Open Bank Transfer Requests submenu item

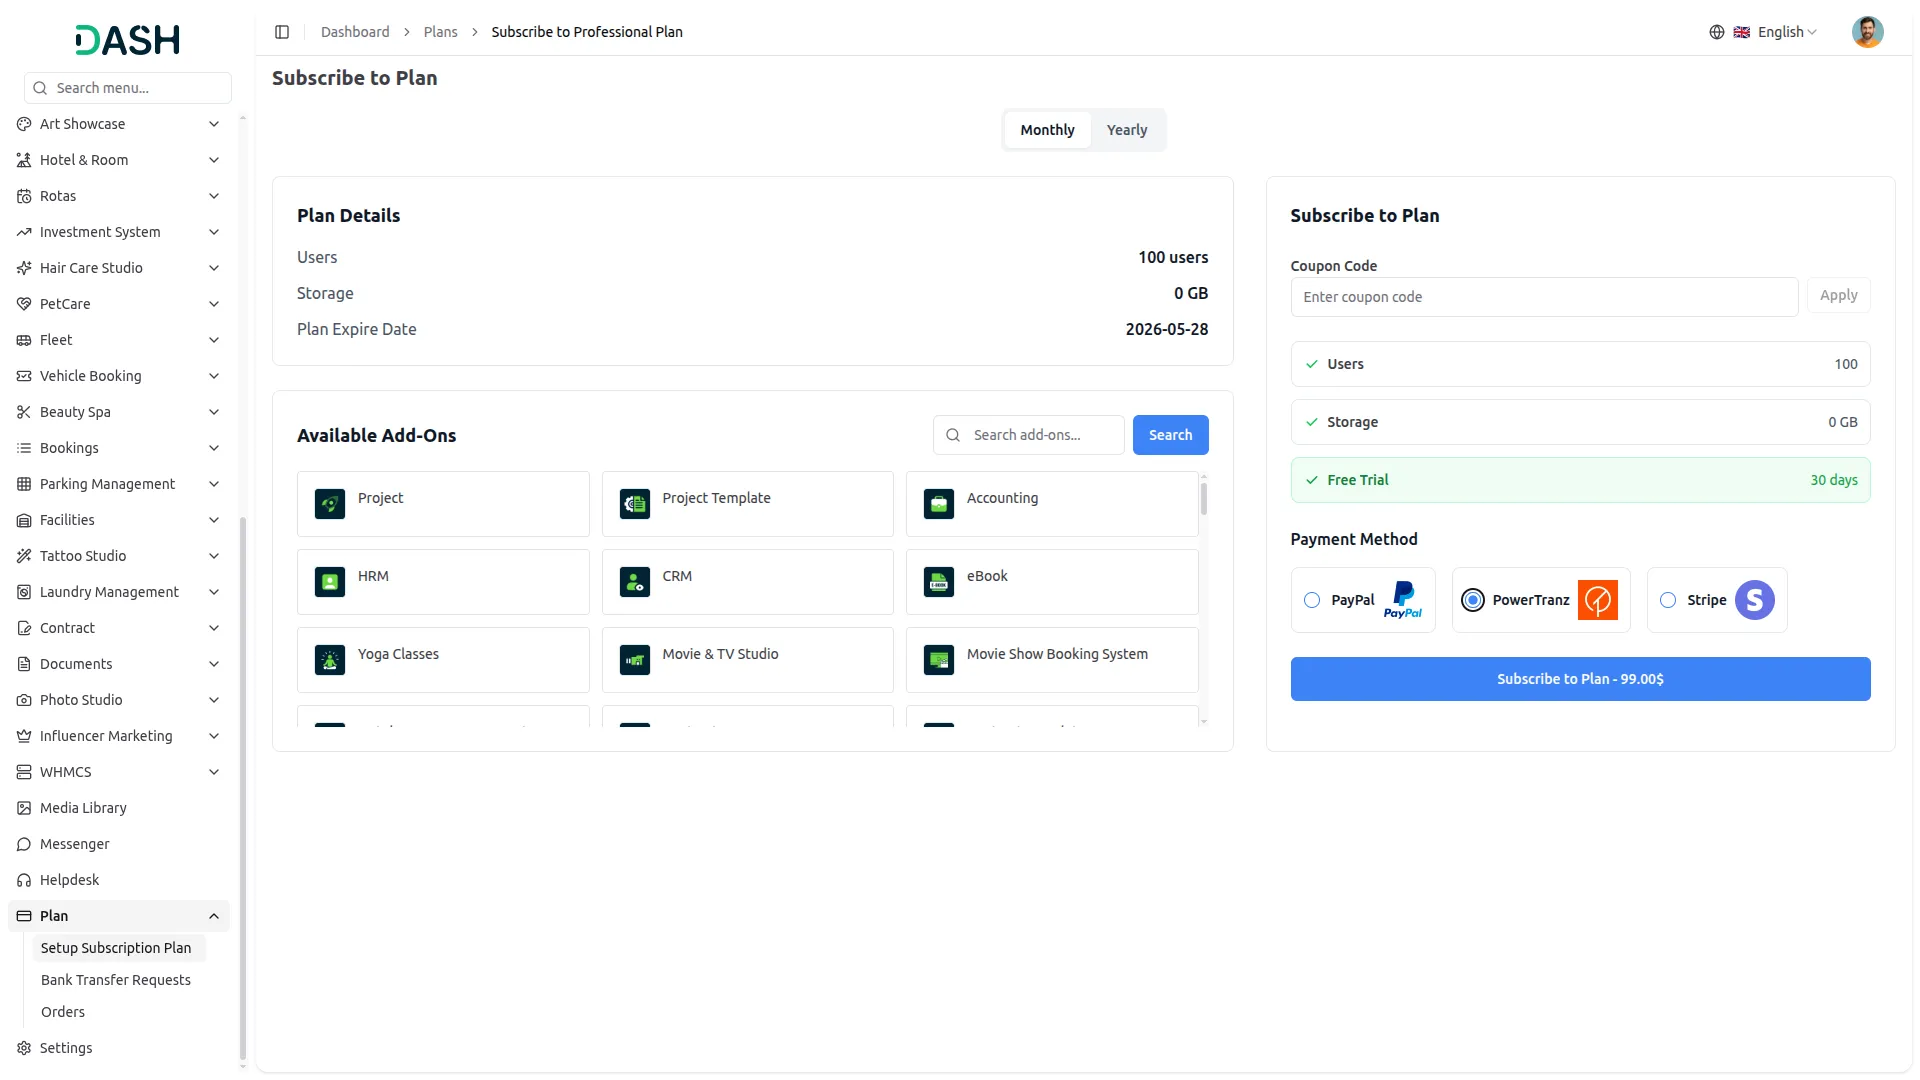click(116, 980)
